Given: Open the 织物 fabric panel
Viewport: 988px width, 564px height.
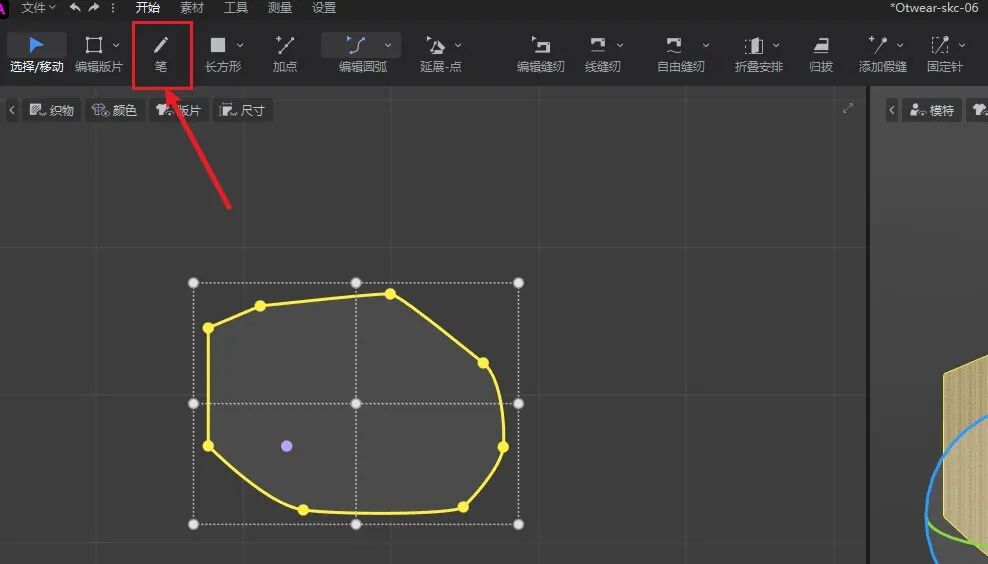Looking at the screenshot, I should (x=52, y=110).
